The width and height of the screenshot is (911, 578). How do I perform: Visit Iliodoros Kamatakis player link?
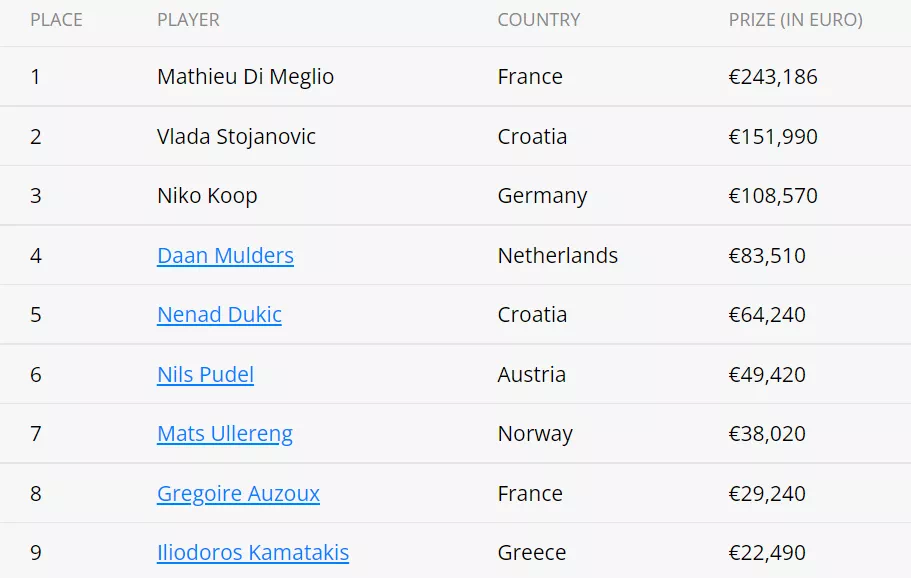click(253, 553)
